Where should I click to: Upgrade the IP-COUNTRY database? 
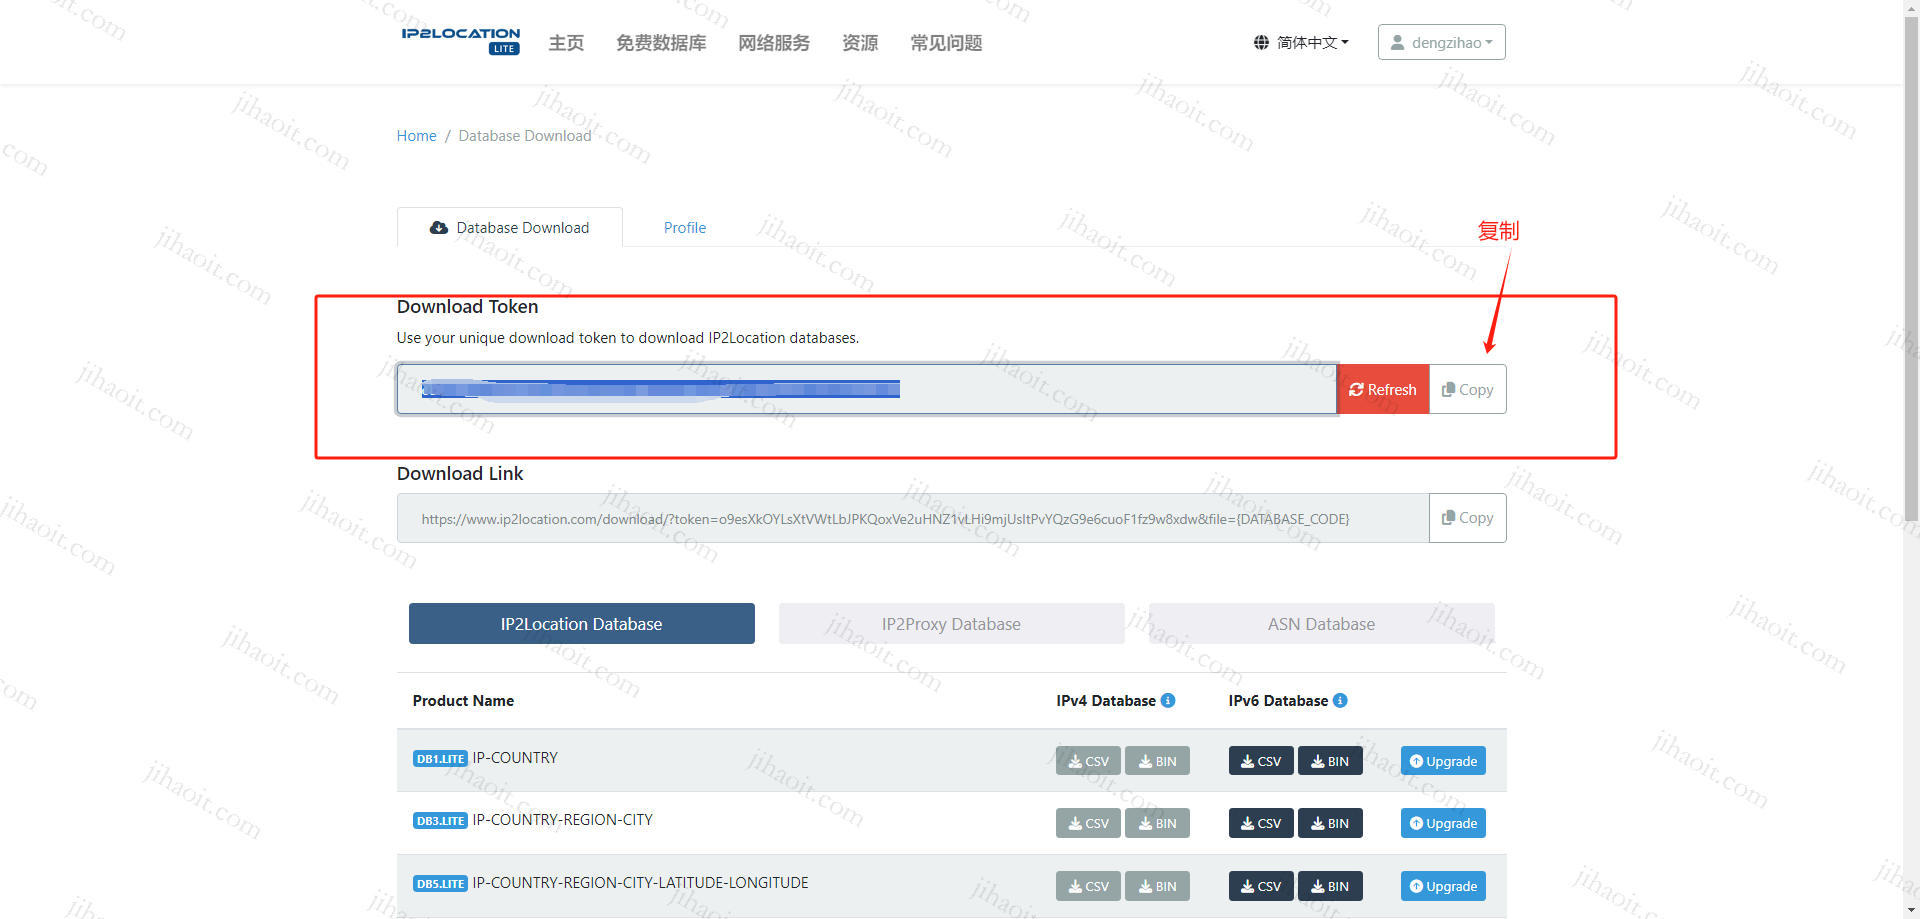pos(1443,761)
